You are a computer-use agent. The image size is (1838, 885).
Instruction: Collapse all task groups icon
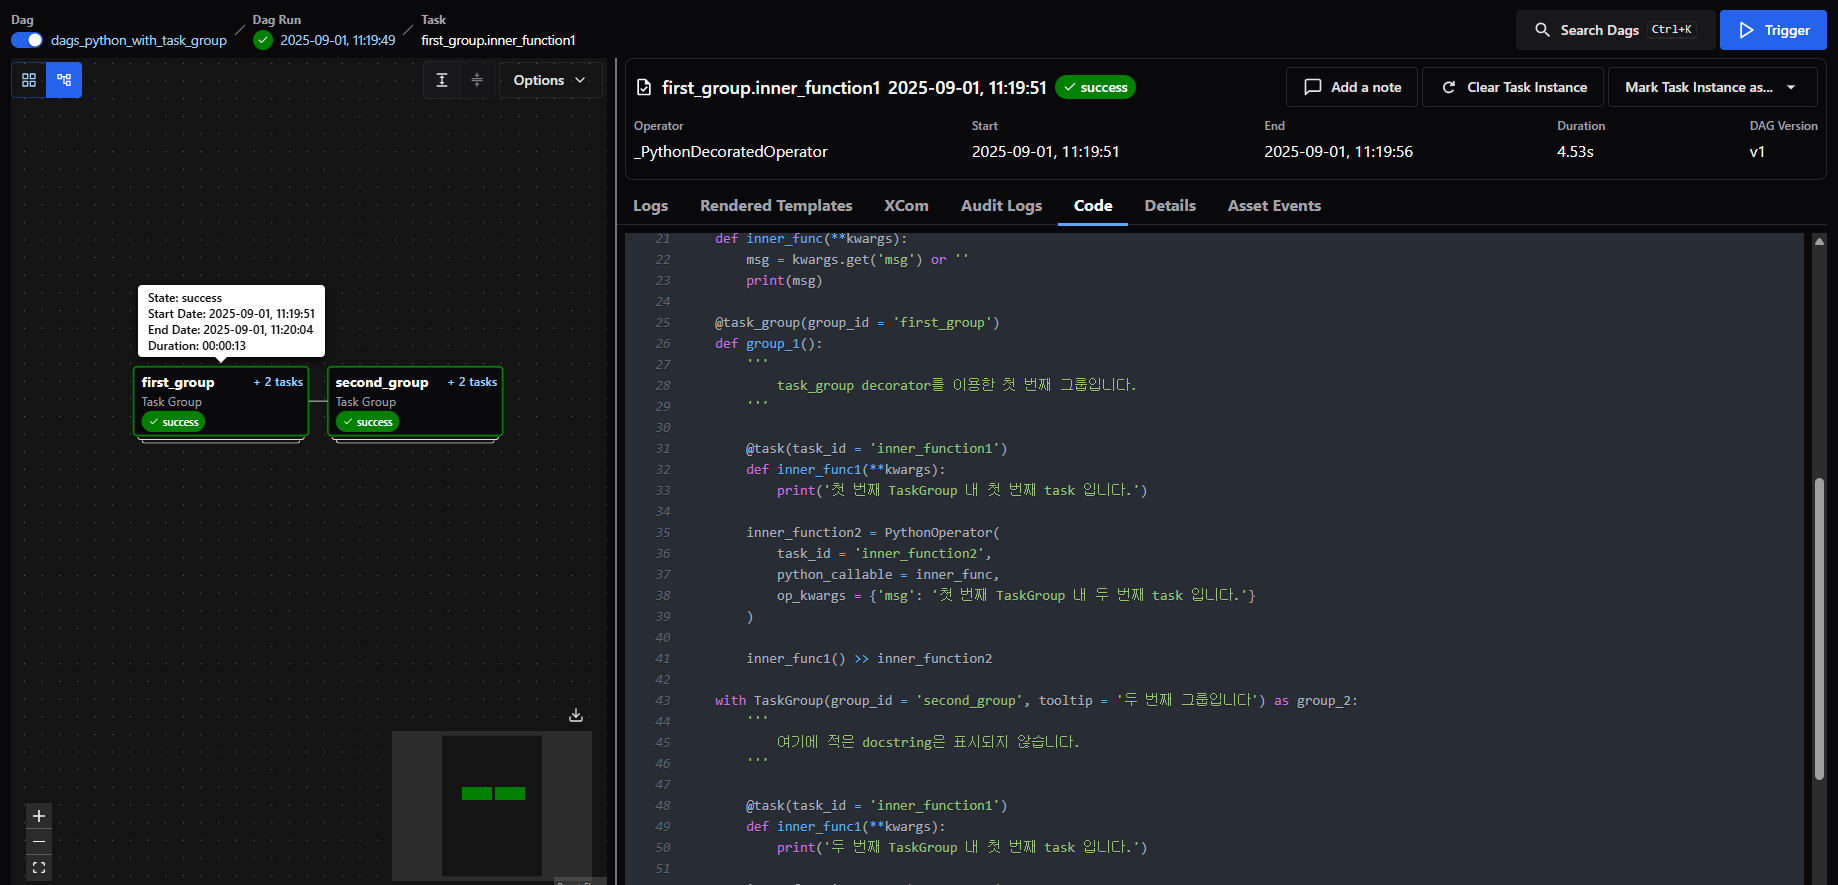click(x=477, y=80)
